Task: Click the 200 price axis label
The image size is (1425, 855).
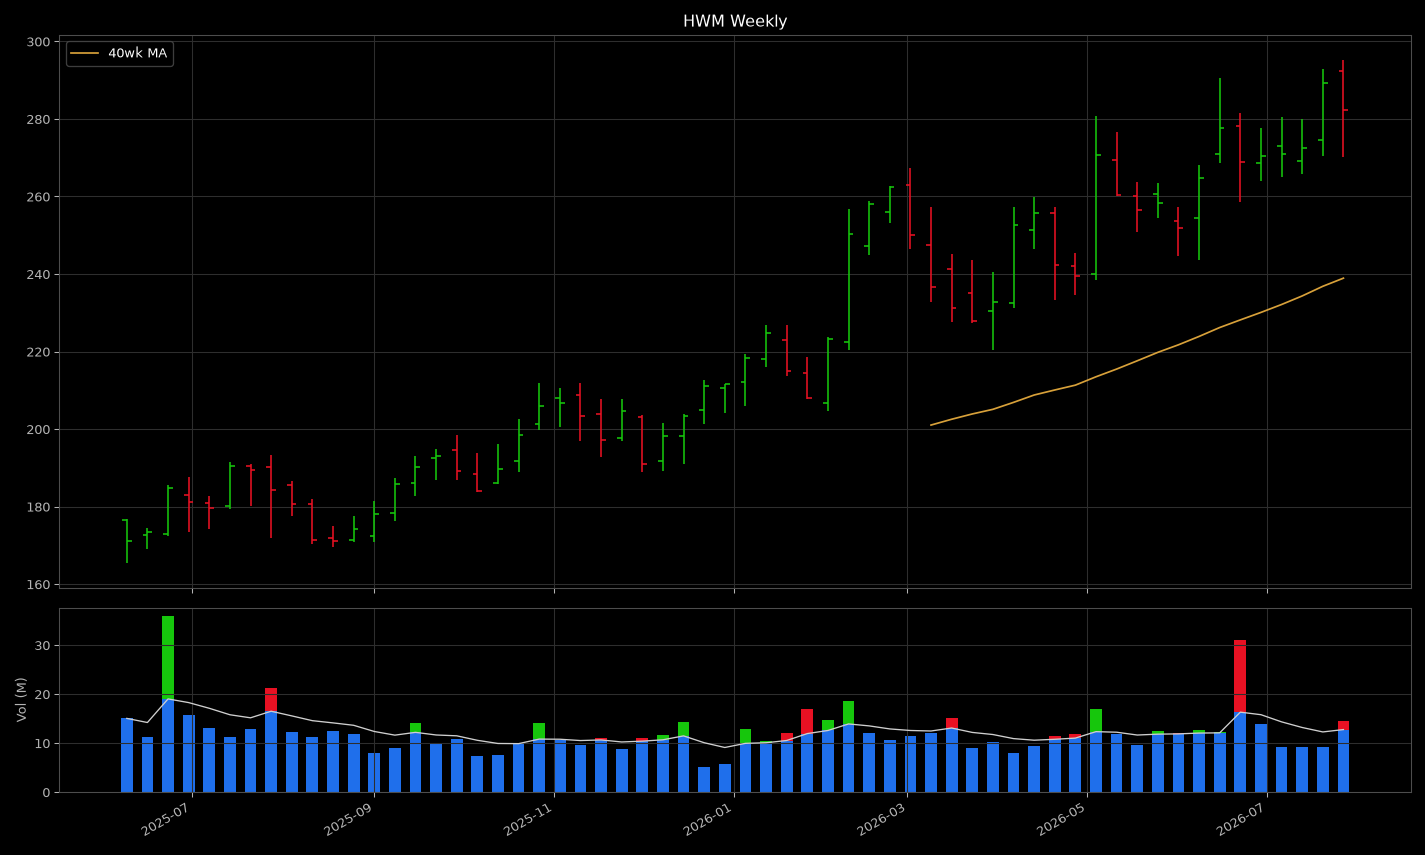Action: pos(39,430)
